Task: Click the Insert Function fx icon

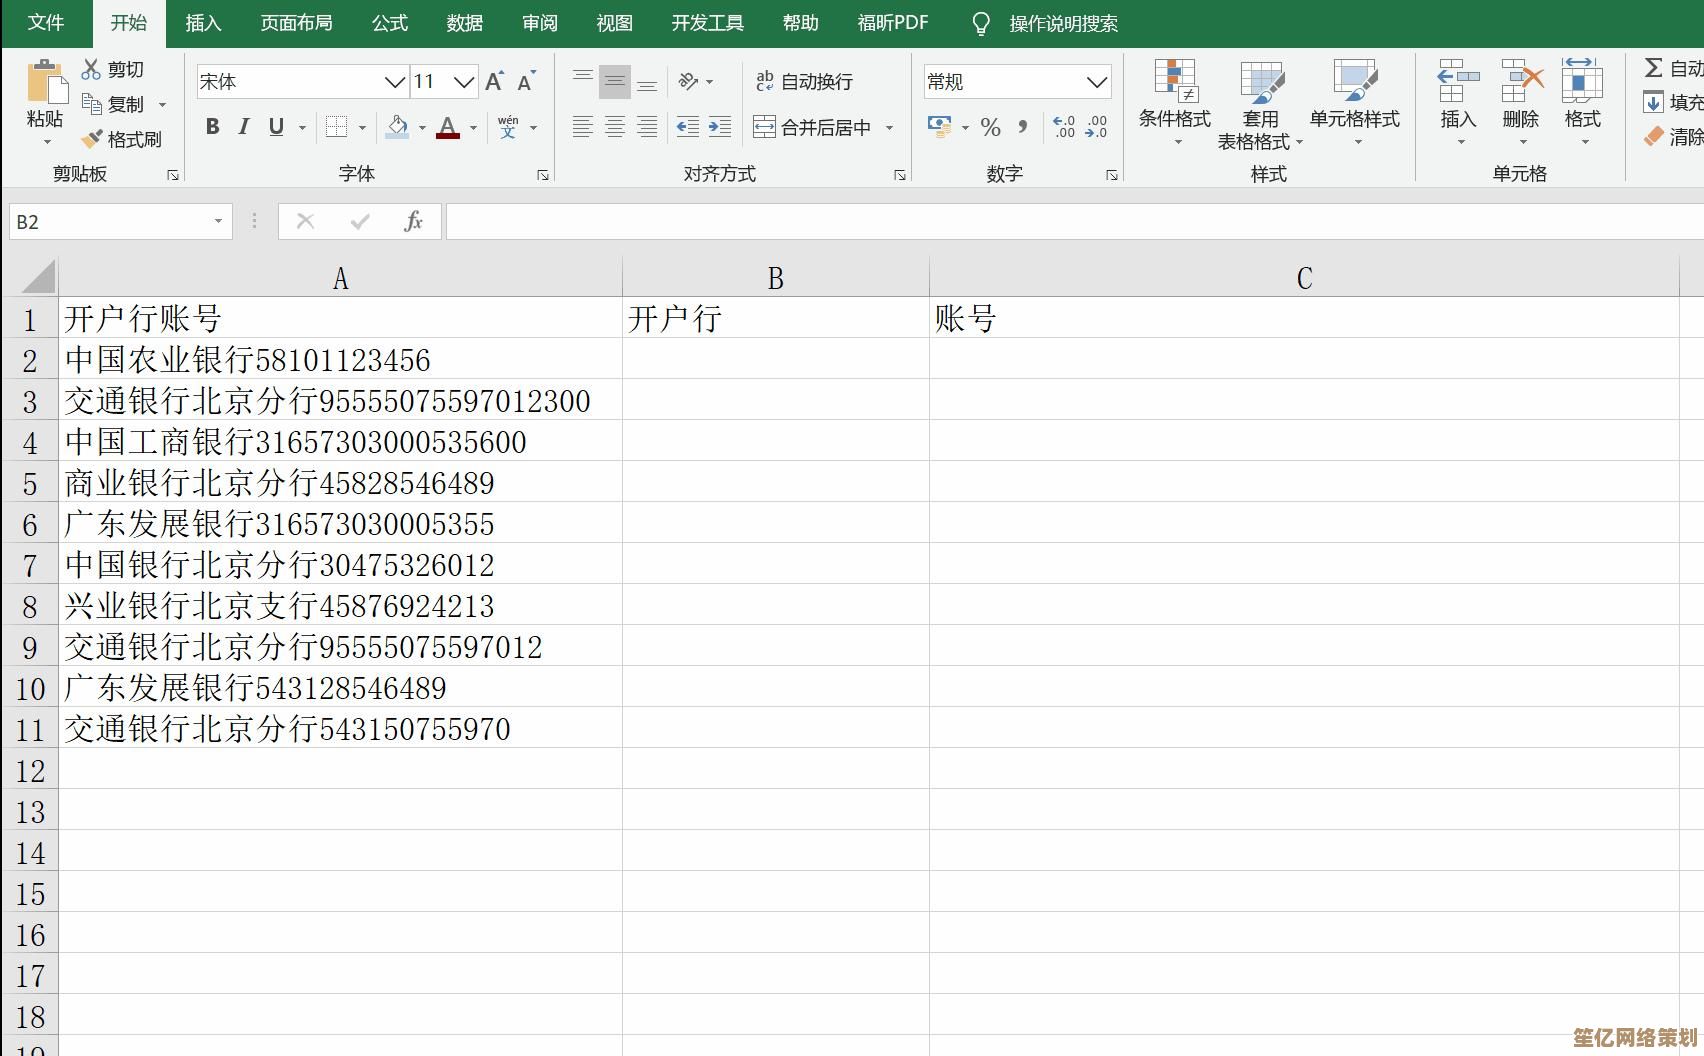Action: pos(414,221)
